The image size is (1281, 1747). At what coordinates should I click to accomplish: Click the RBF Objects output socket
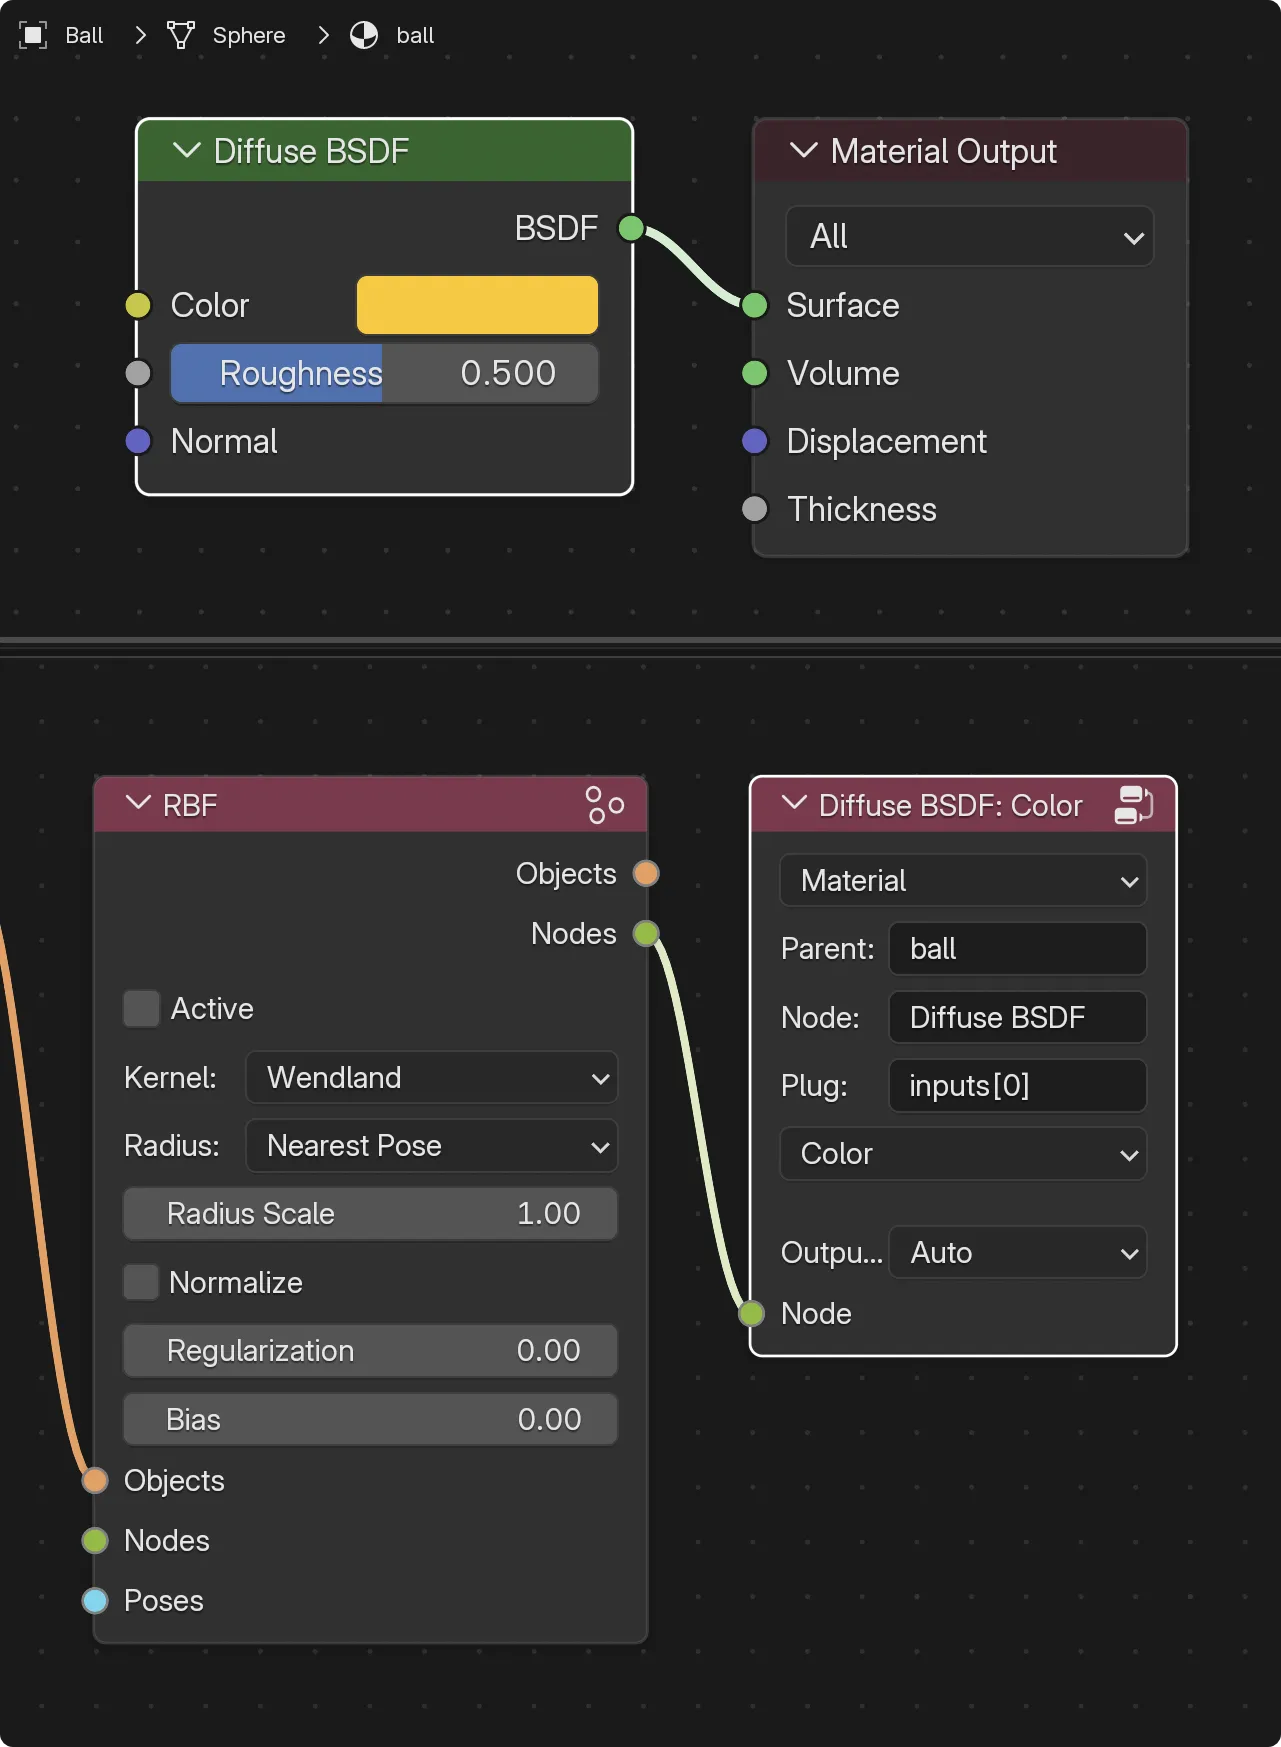[x=646, y=873]
